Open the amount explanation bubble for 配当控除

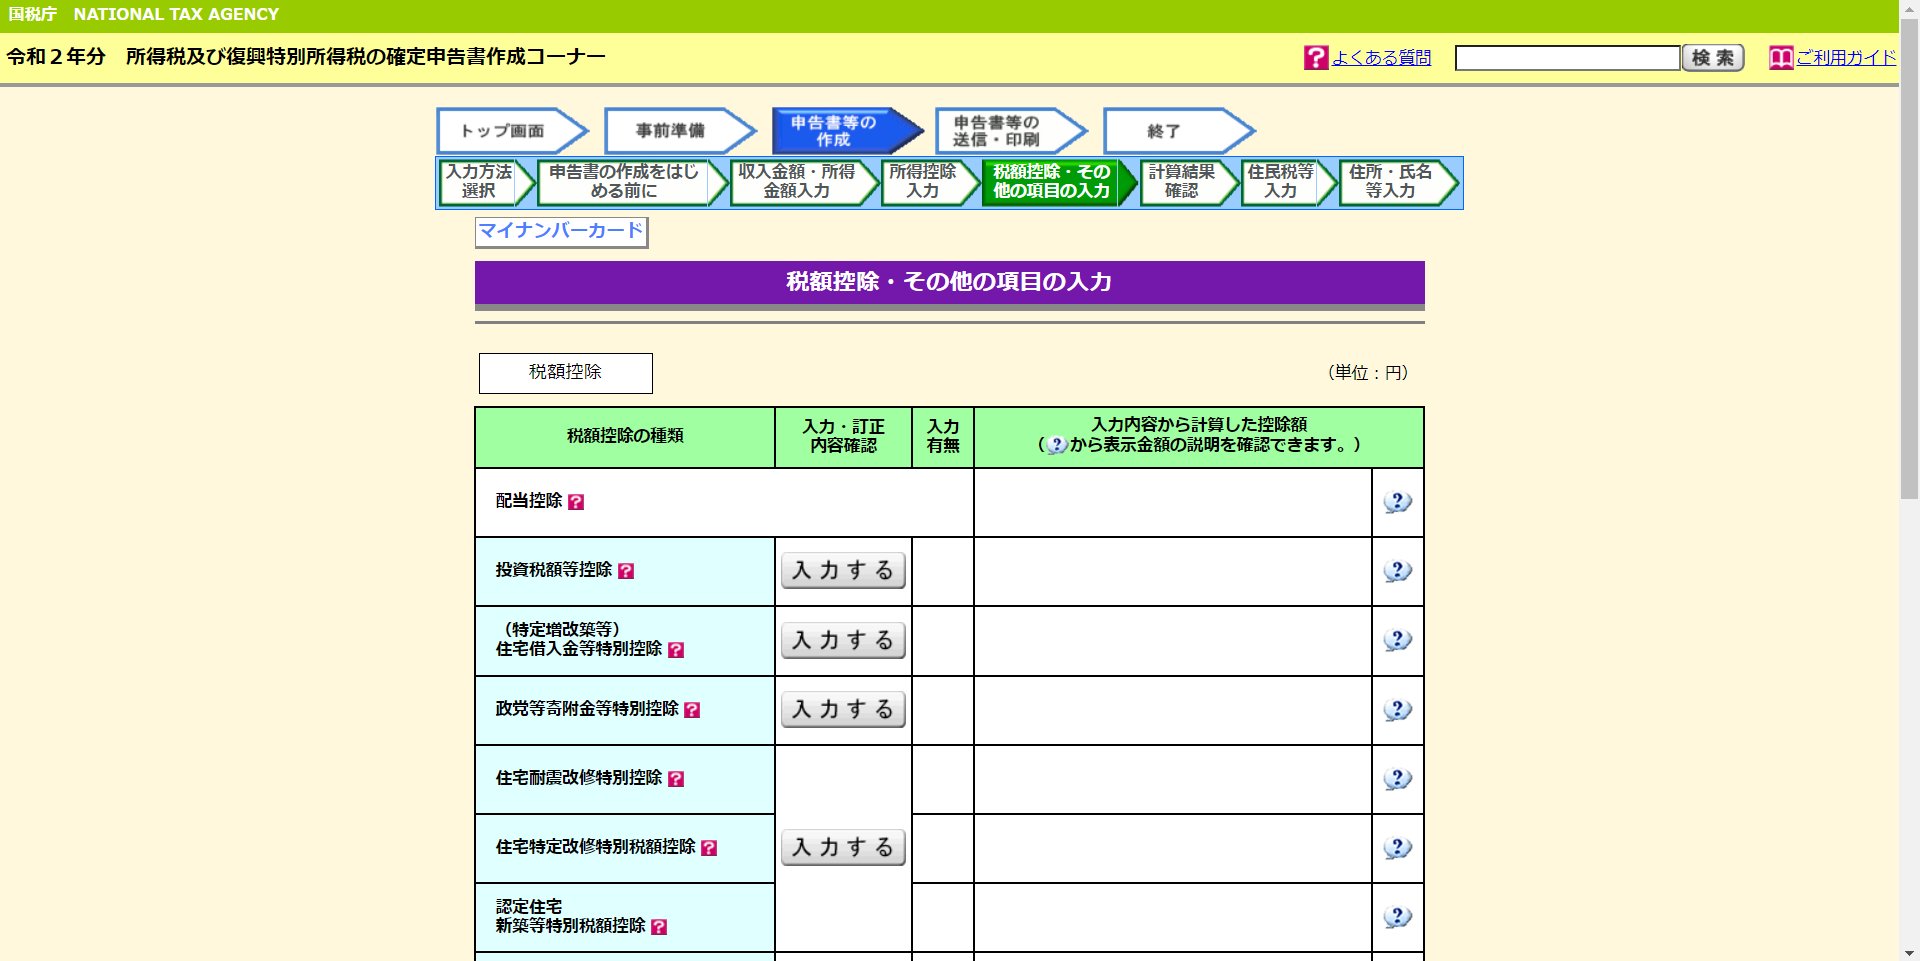pos(1397,502)
